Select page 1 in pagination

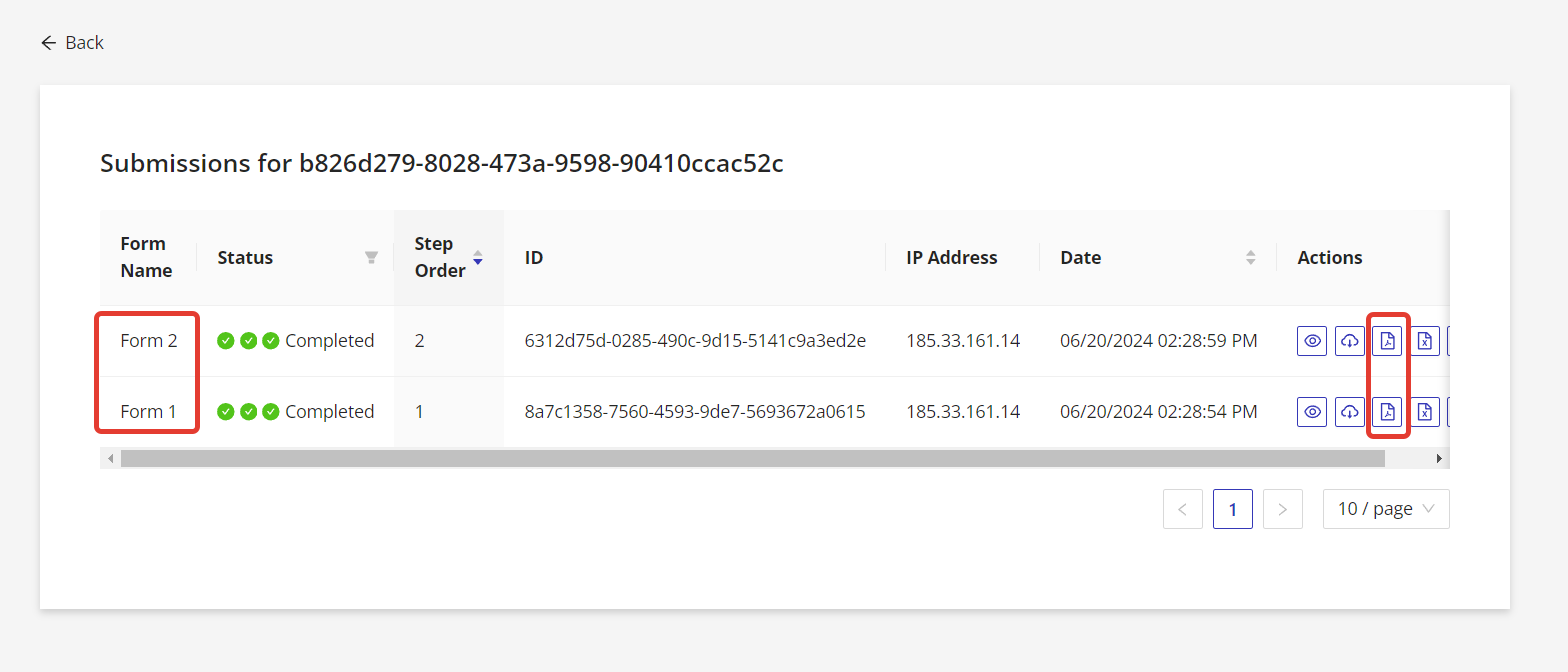tap(1232, 509)
